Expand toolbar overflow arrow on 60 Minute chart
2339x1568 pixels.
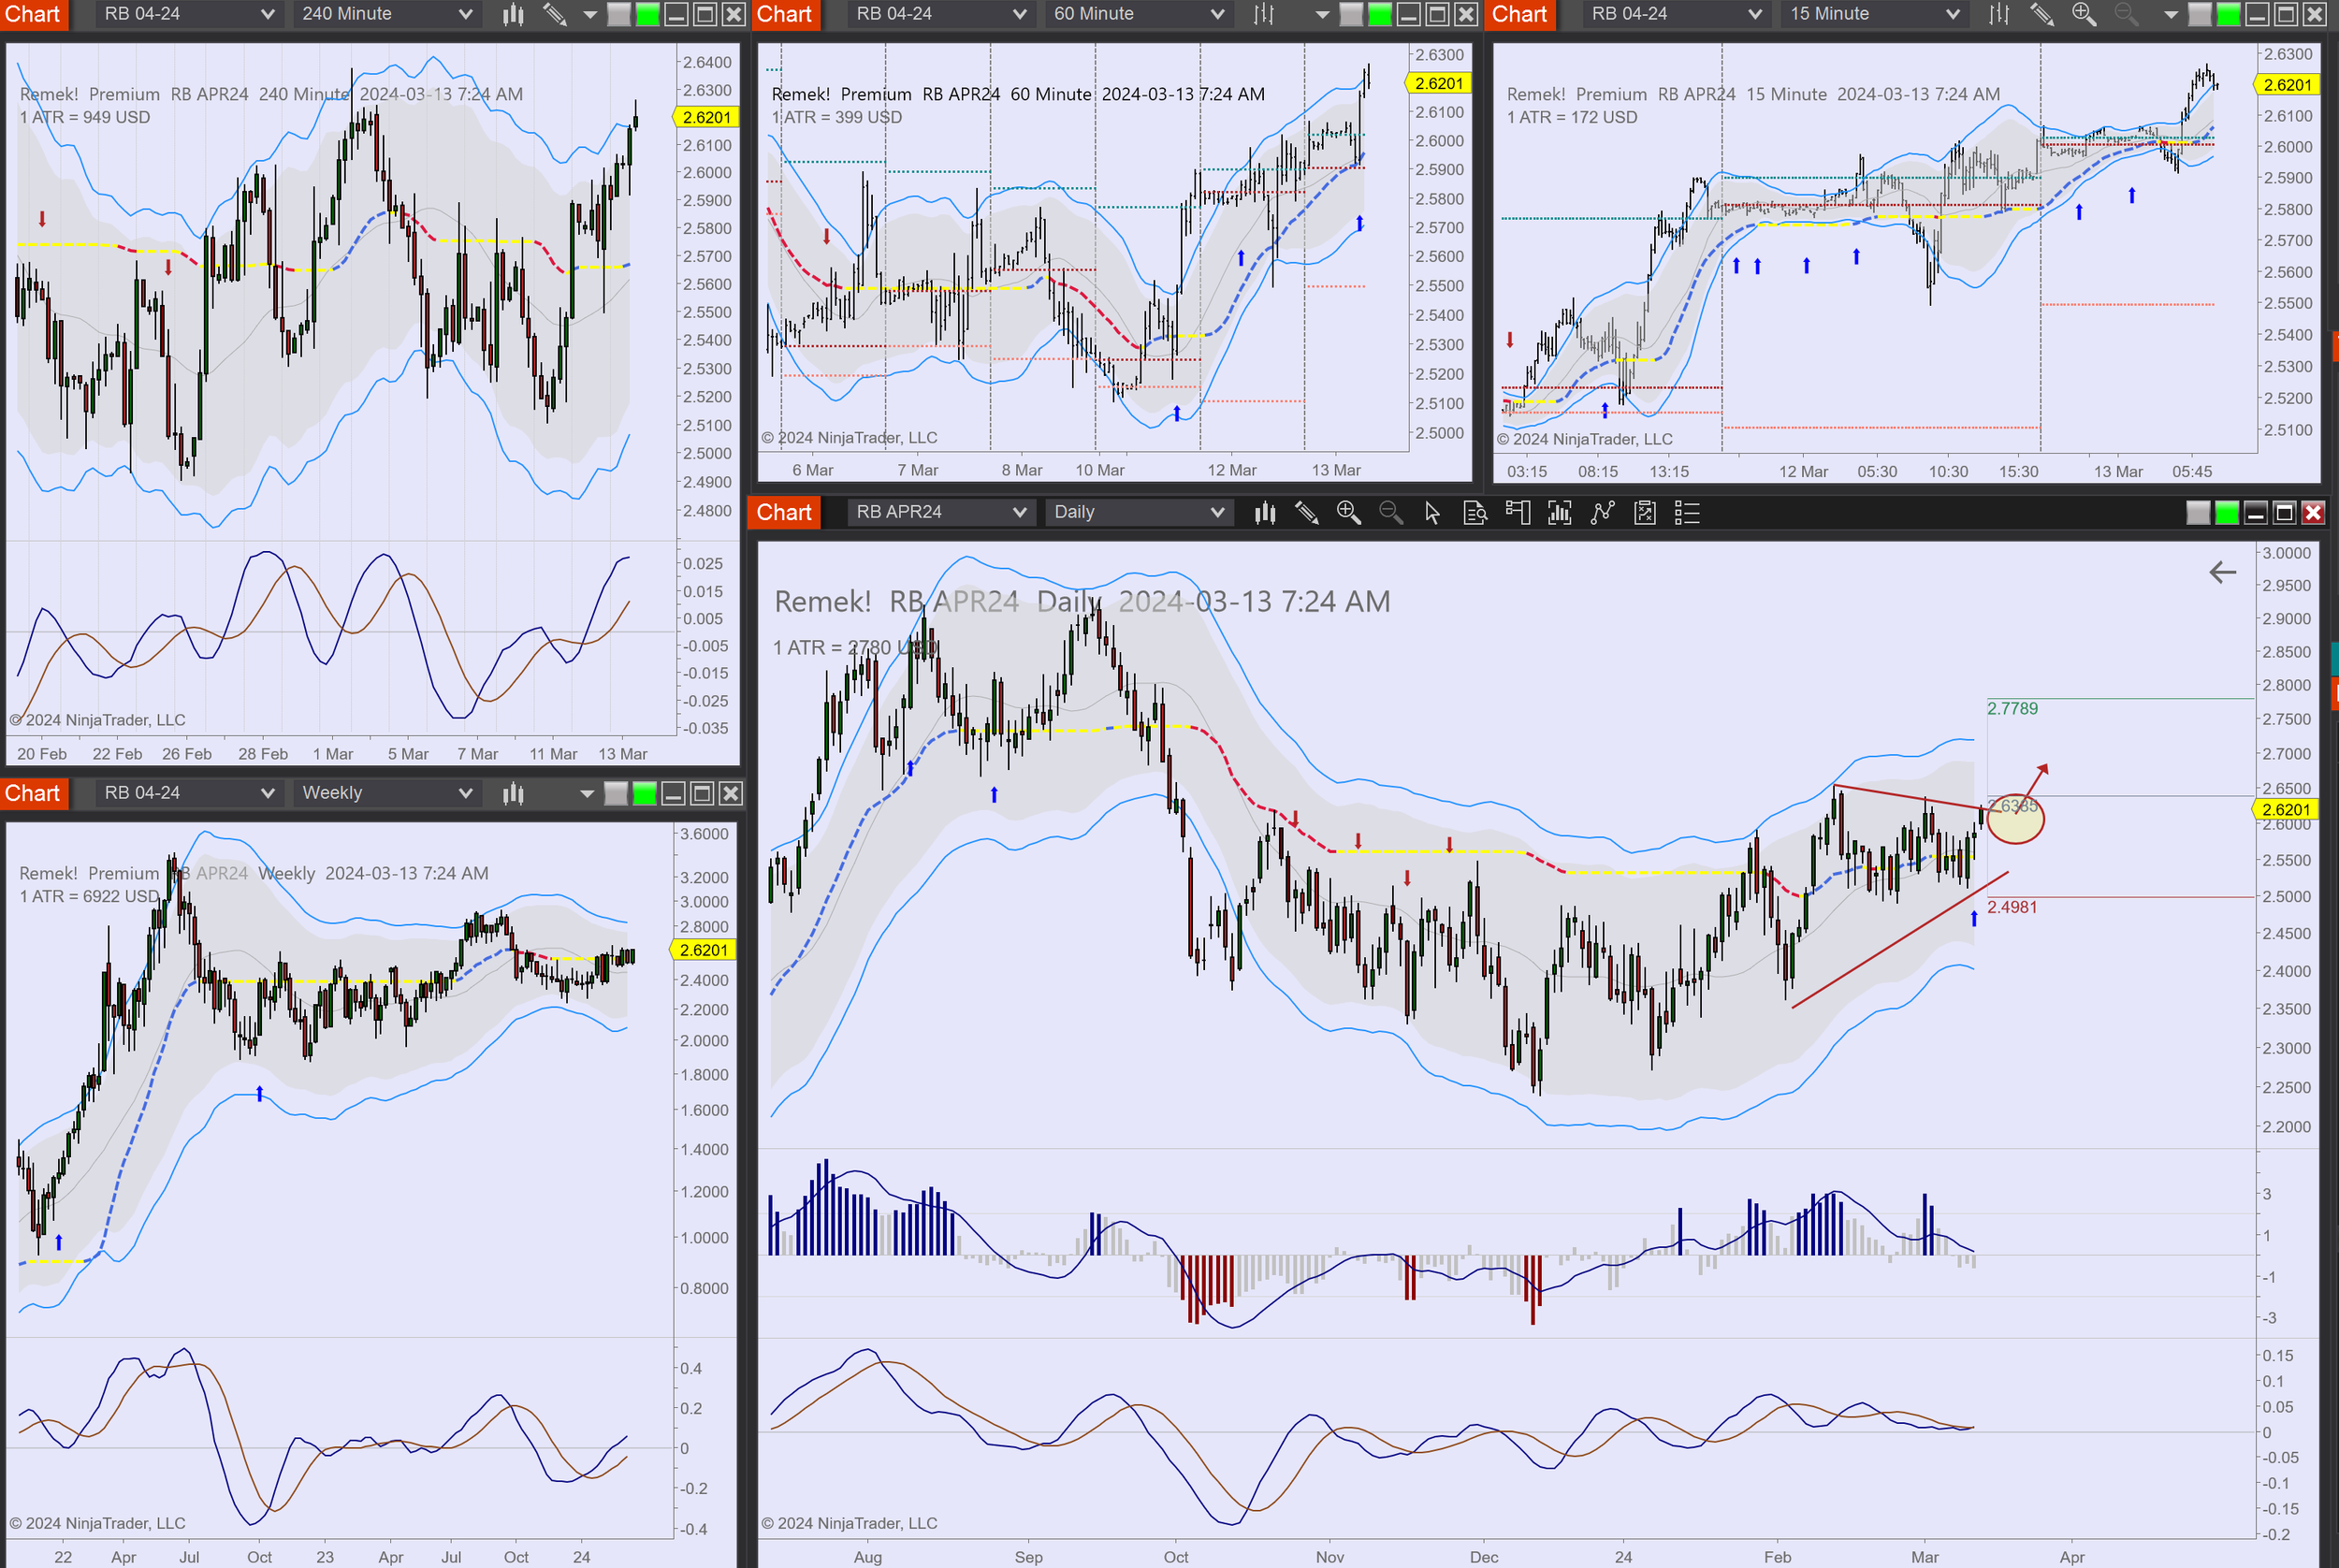coord(1322,14)
